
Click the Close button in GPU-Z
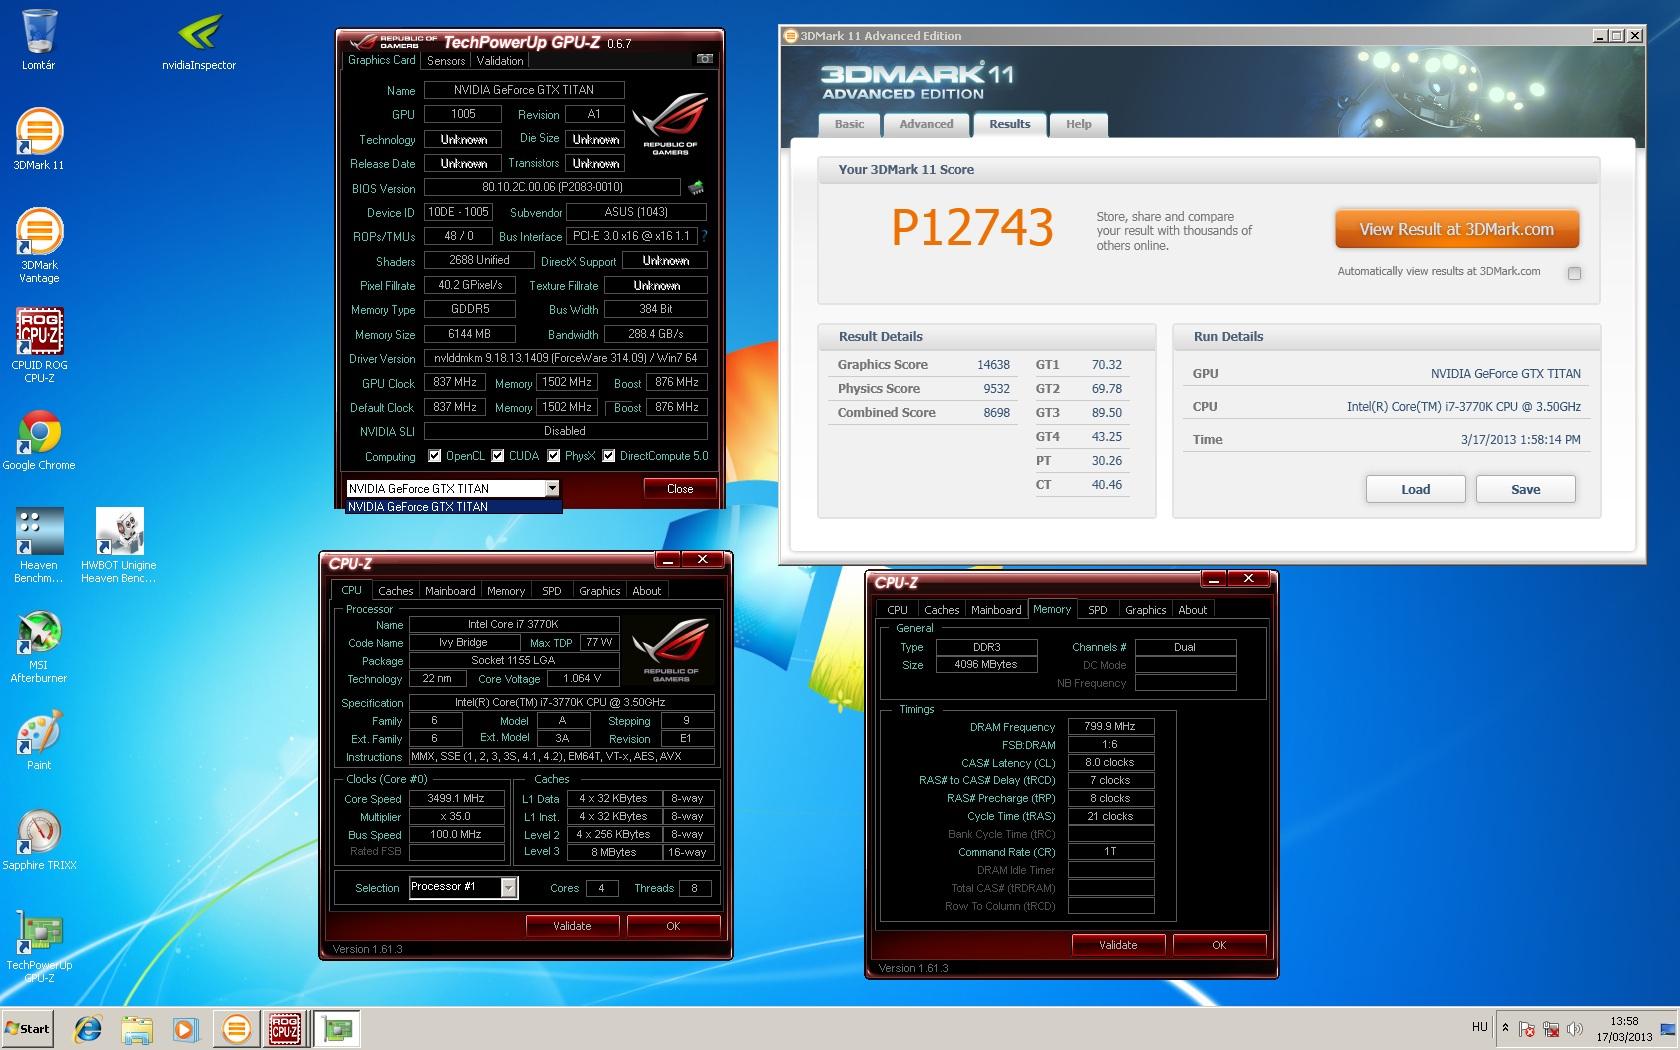tap(680, 489)
